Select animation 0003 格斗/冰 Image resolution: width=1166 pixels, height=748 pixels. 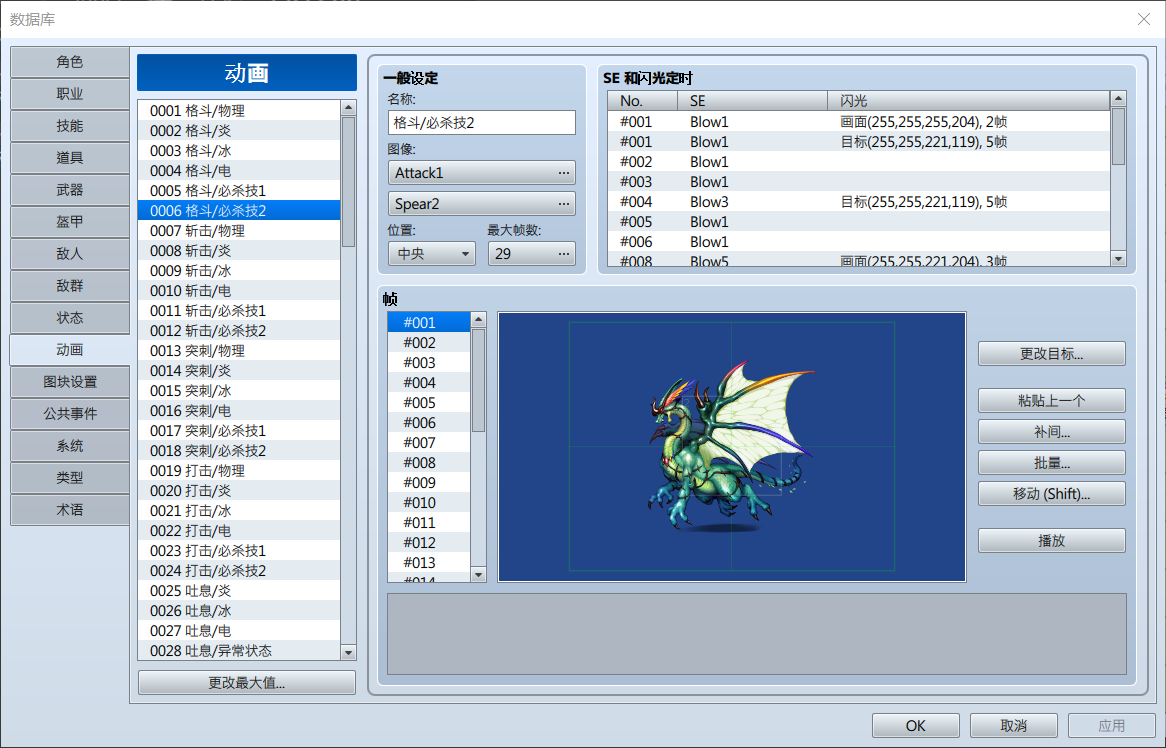[239, 151]
